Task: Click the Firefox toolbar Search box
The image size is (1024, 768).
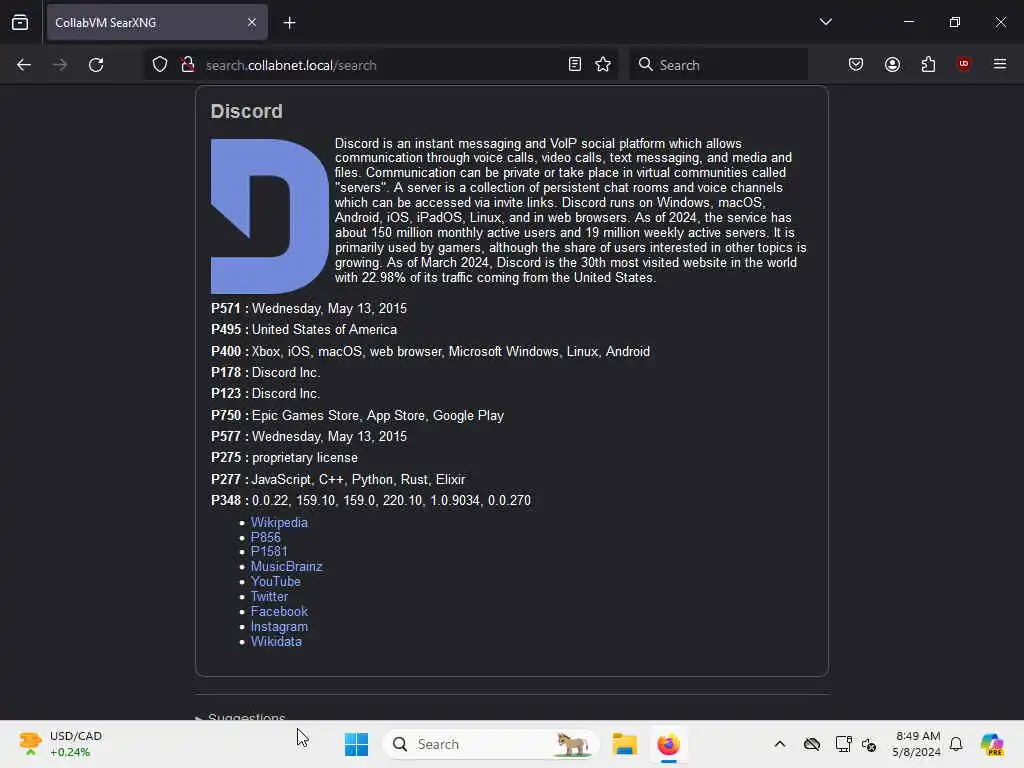Action: coord(718,65)
